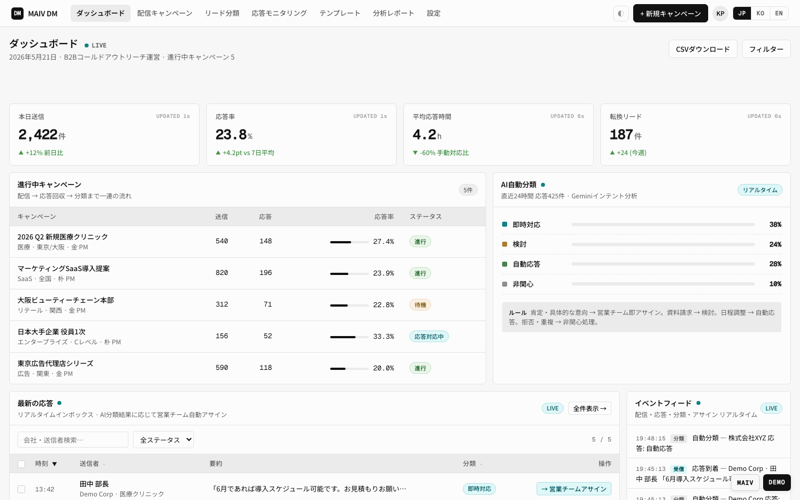Click the 即時対応 38% distribution bar
This screenshot has height=500, width=800.
pyautogui.click(x=663, y=224)
